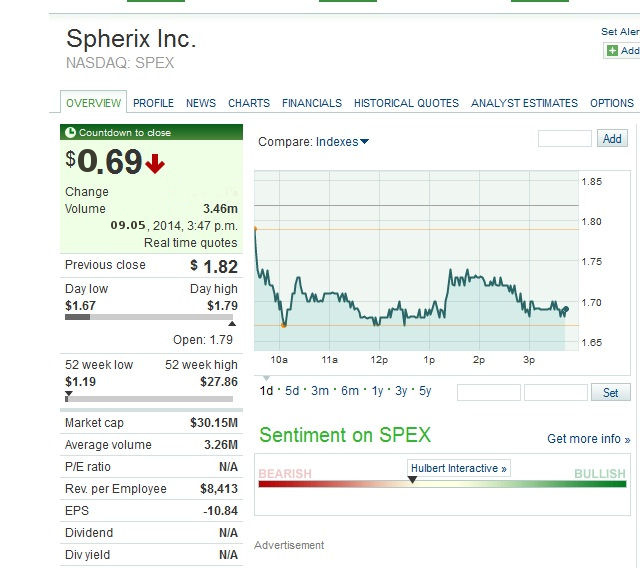Click the Countdown to close clock icon
The width and height of the screenshot is (640, 568).
[70, 132]
